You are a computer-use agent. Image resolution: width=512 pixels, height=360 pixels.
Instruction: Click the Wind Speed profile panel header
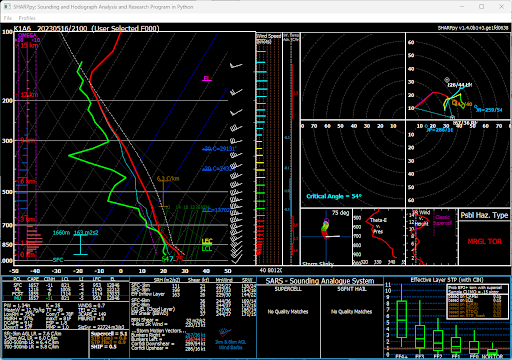point(269,38)
